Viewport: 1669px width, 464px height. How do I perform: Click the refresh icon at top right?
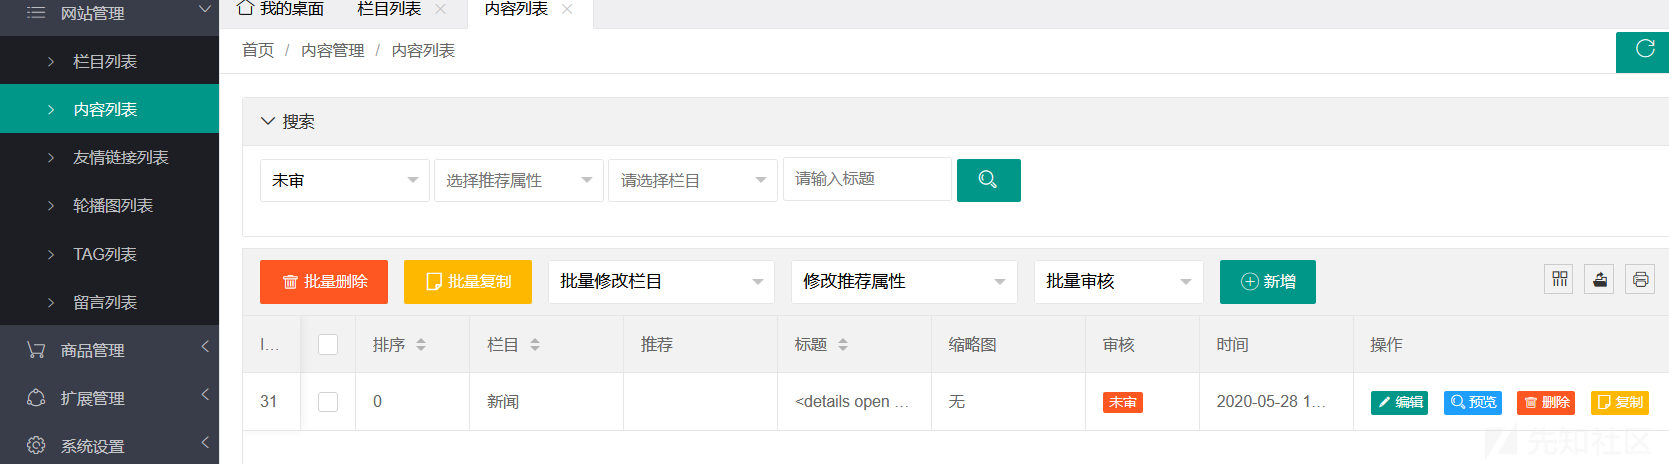coord(1644,49)
